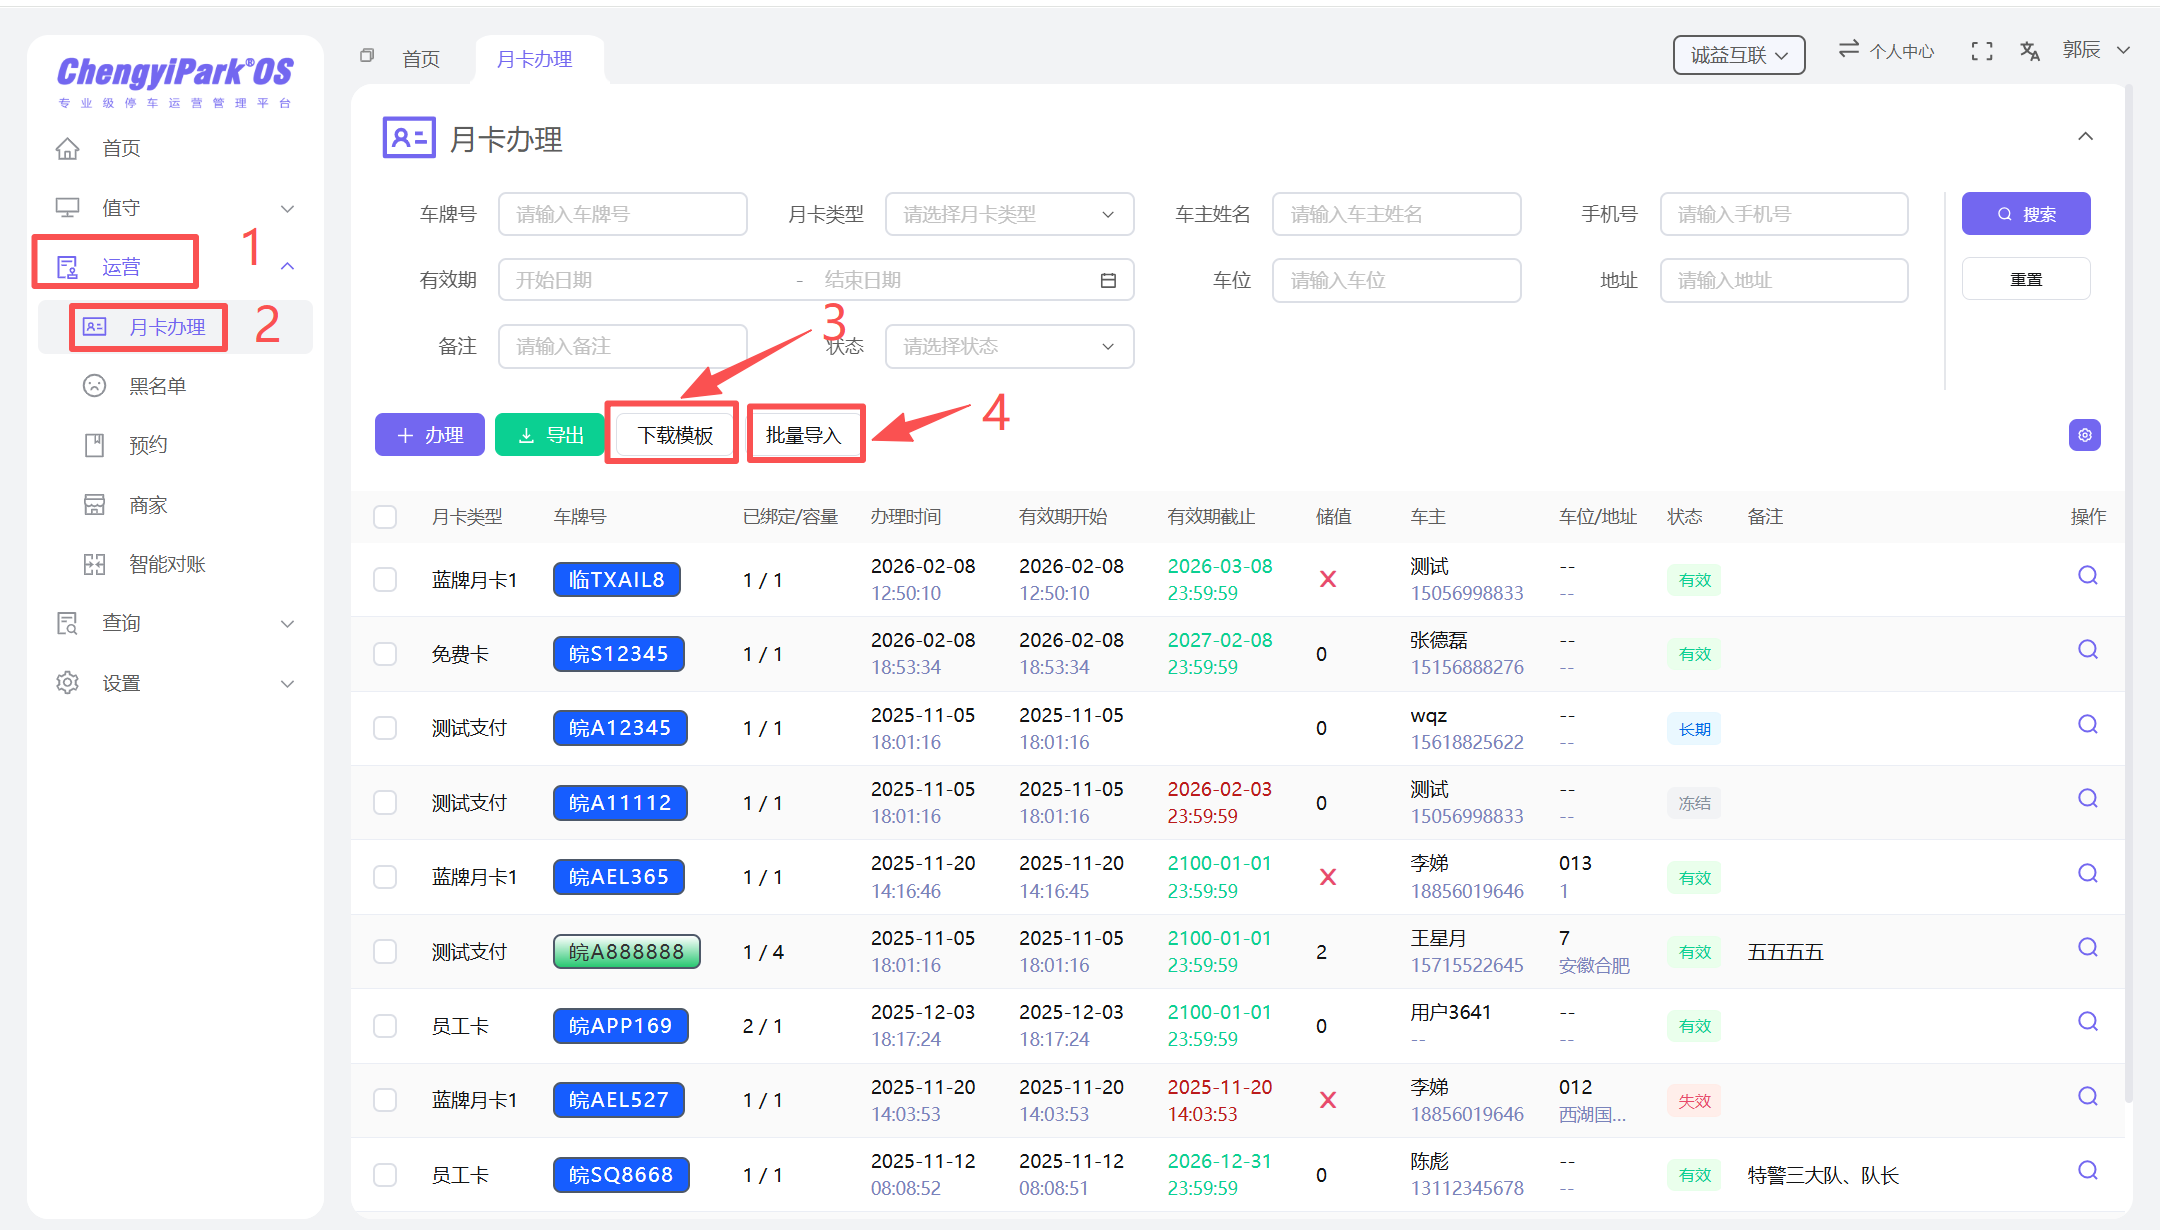Check the row for 临TXAIL8

[385, 580]
